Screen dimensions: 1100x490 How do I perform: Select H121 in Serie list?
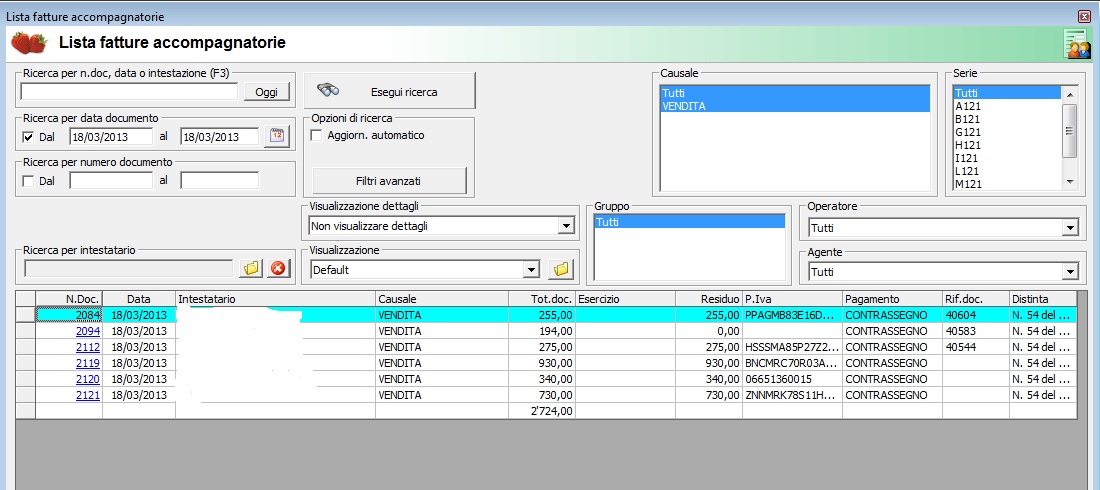[x=1007, y=145]
